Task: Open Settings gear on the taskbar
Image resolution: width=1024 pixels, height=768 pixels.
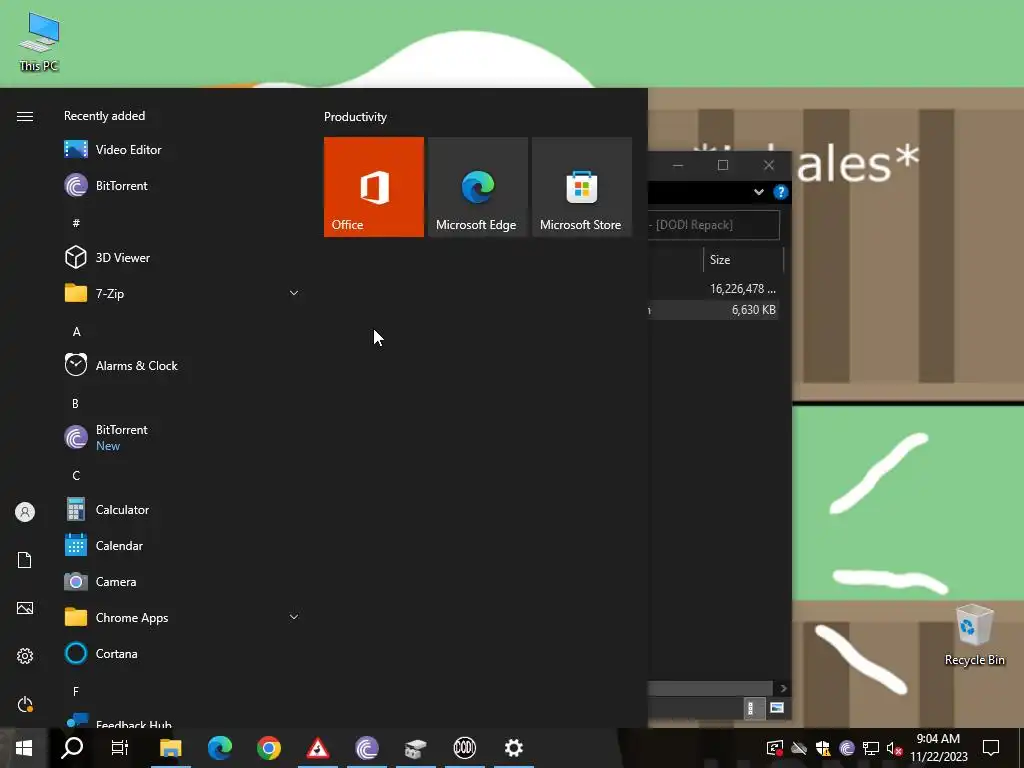Action: (514, 748)
